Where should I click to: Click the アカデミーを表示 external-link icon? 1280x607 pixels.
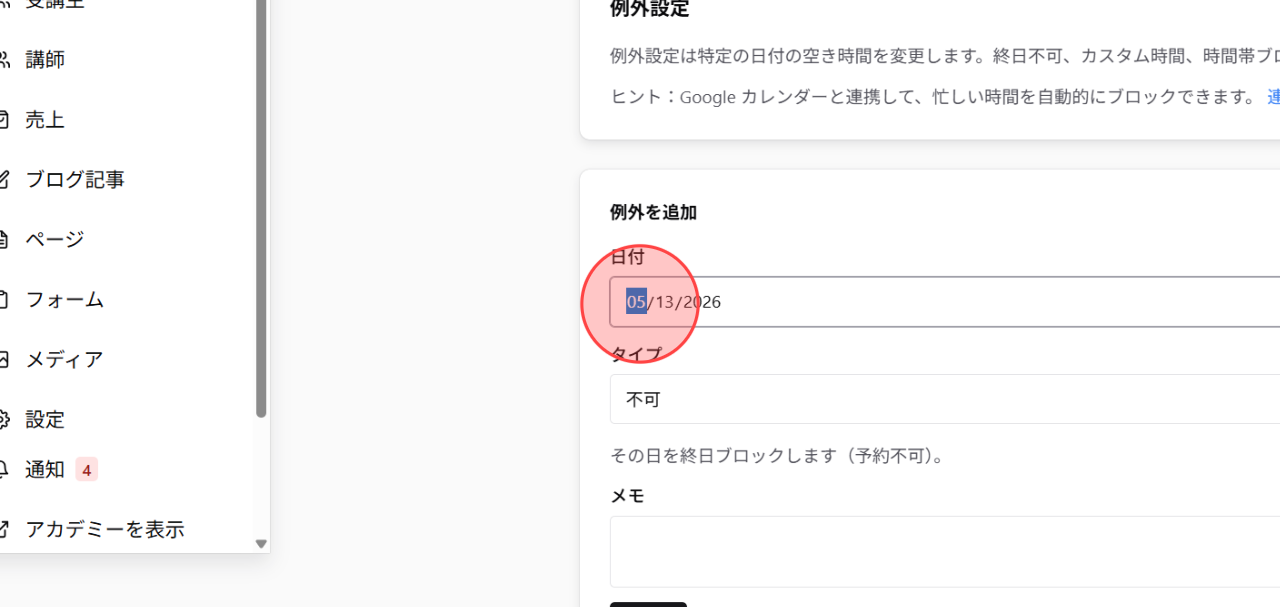(3, 530)
